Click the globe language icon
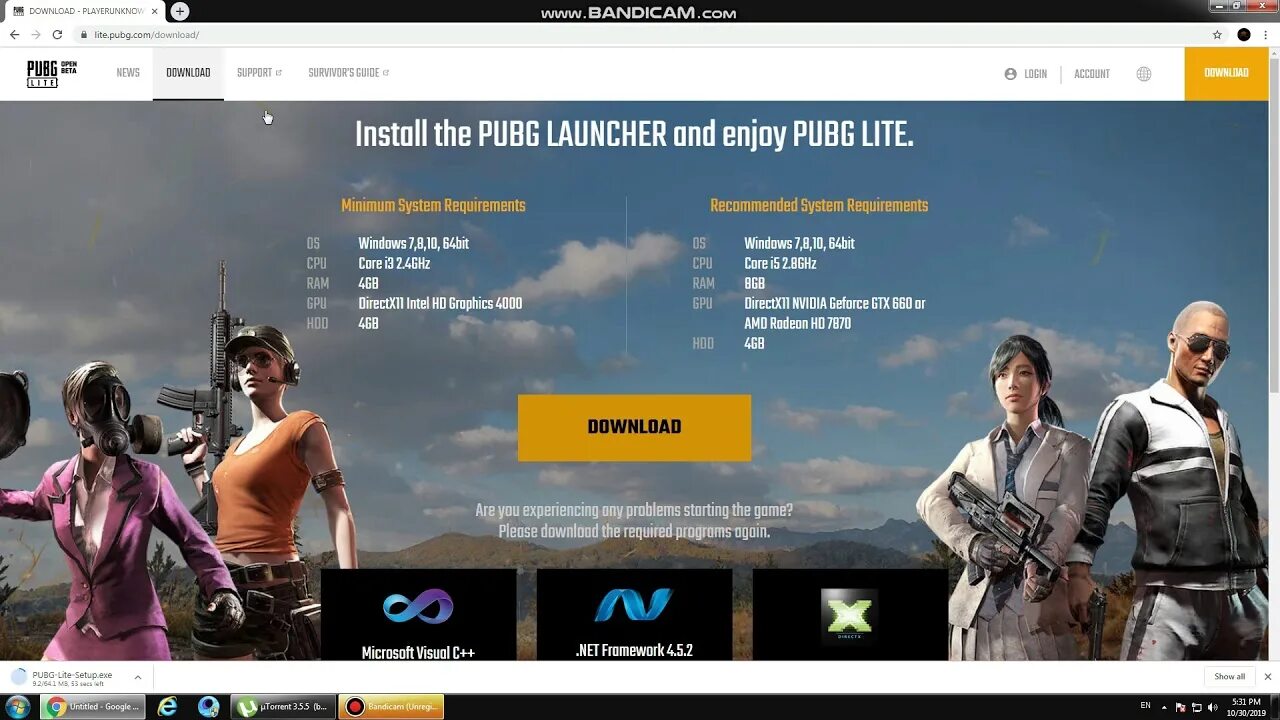Image resolution: width=1280 pixels, height=720 pixels. 1144,74
